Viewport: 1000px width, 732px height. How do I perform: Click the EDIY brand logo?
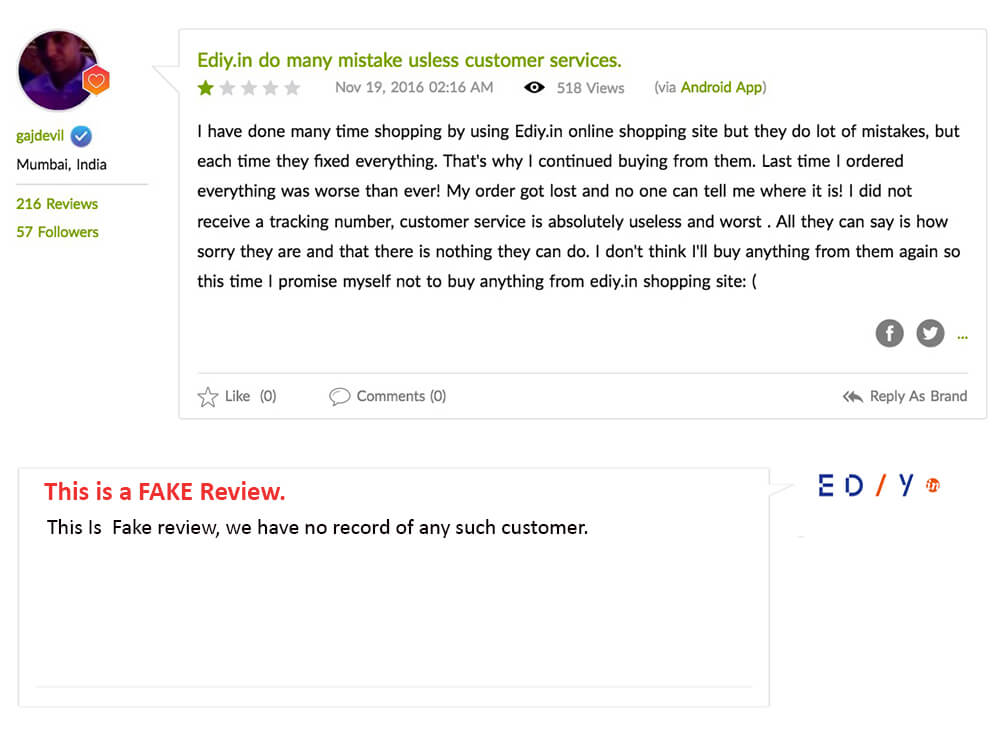click(879, 485)
